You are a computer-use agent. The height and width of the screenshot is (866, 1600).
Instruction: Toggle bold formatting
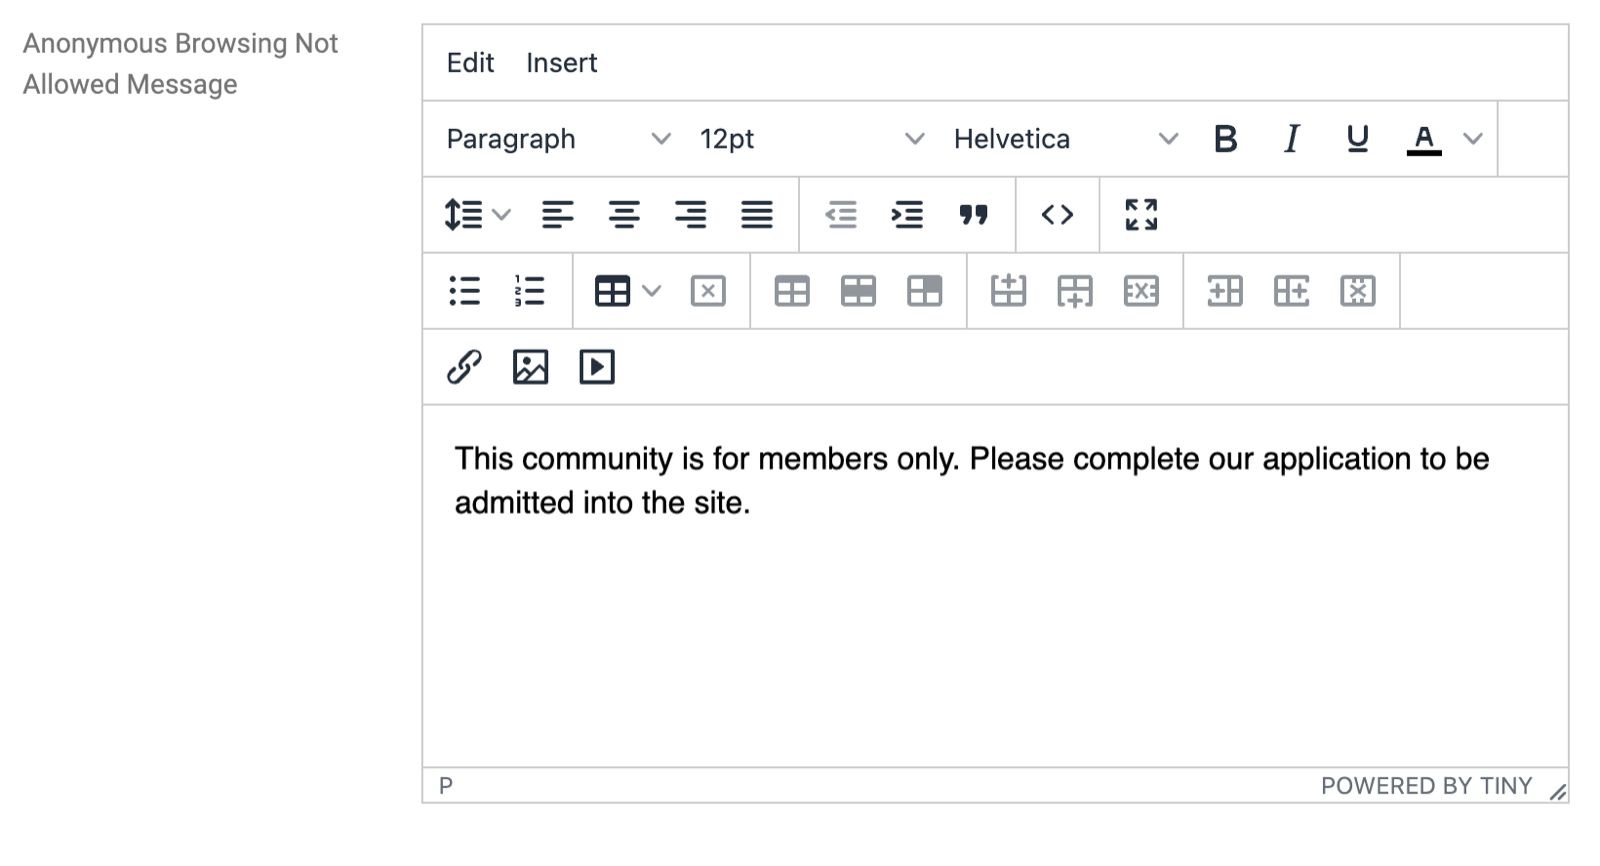tap(1225, 139)
